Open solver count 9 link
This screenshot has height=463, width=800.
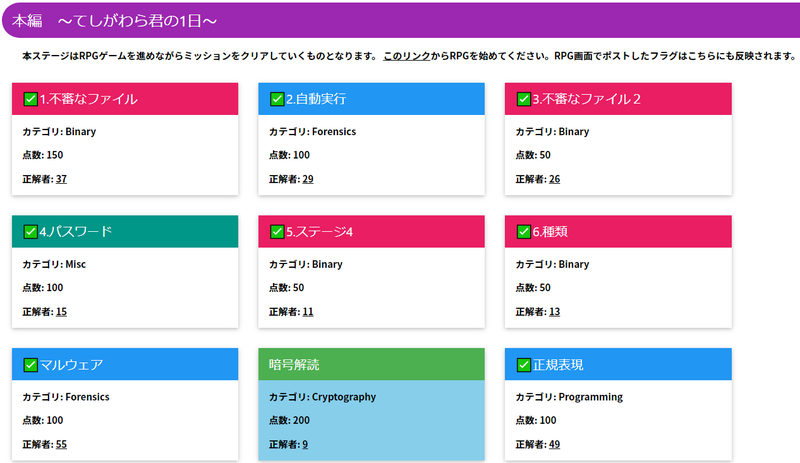pos(305,445)
